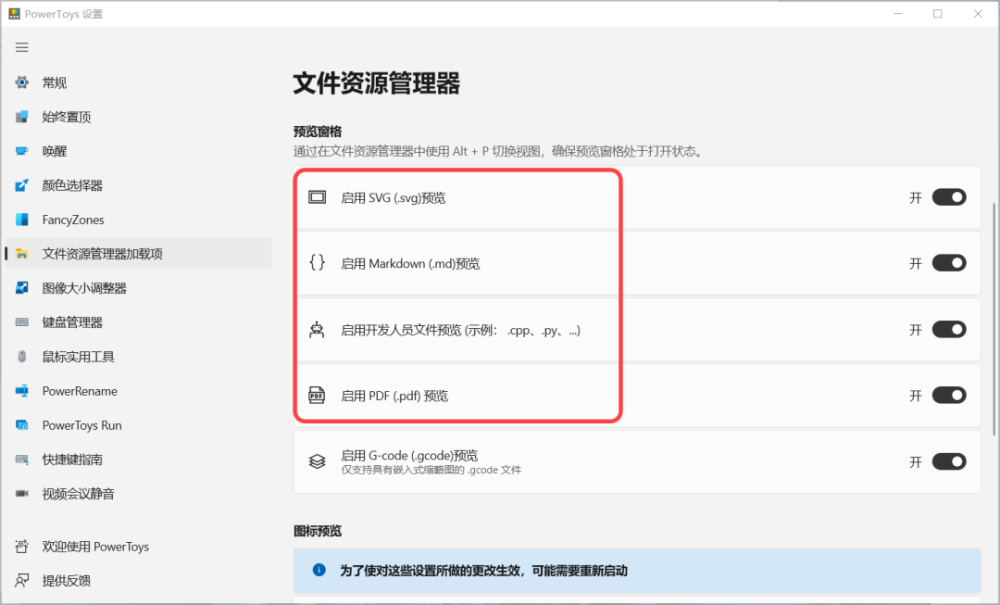1000x605 pixels.
Task: Click the 启用 G-code (.gcode)预览 label
Action: 409,455
